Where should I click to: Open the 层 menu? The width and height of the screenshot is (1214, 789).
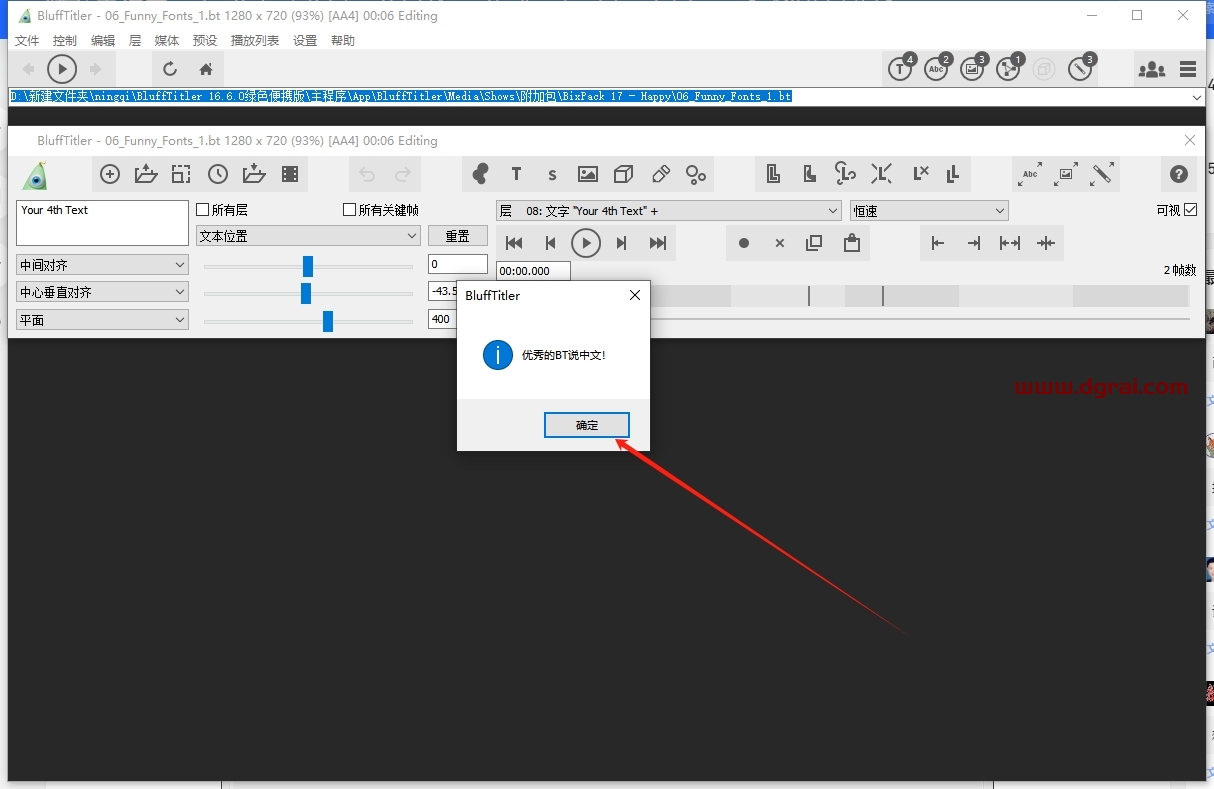(135, 41)
